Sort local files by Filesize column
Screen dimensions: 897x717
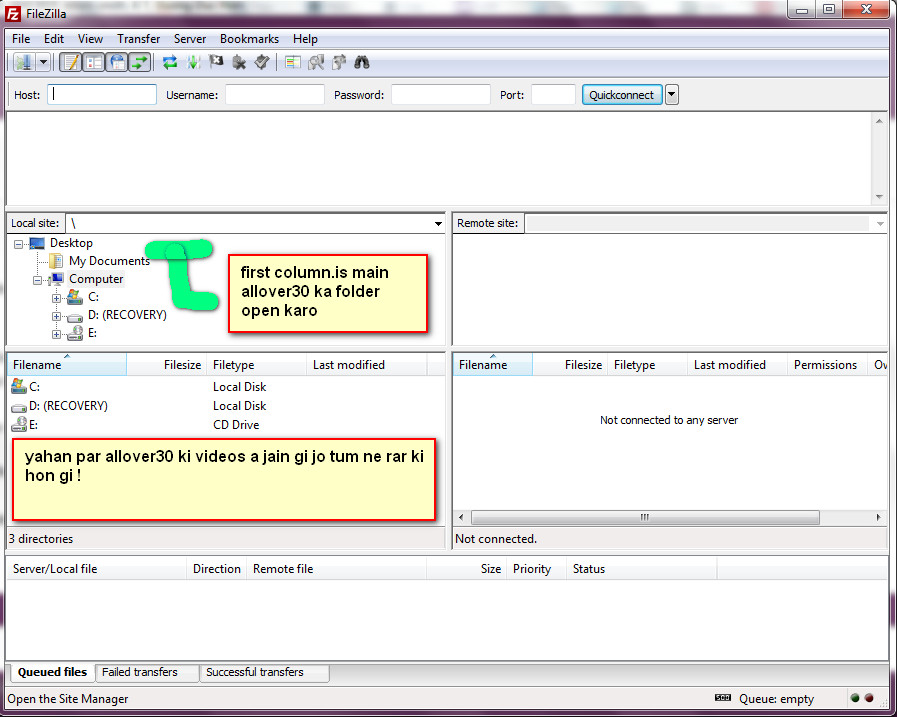(x=166, y=365)
